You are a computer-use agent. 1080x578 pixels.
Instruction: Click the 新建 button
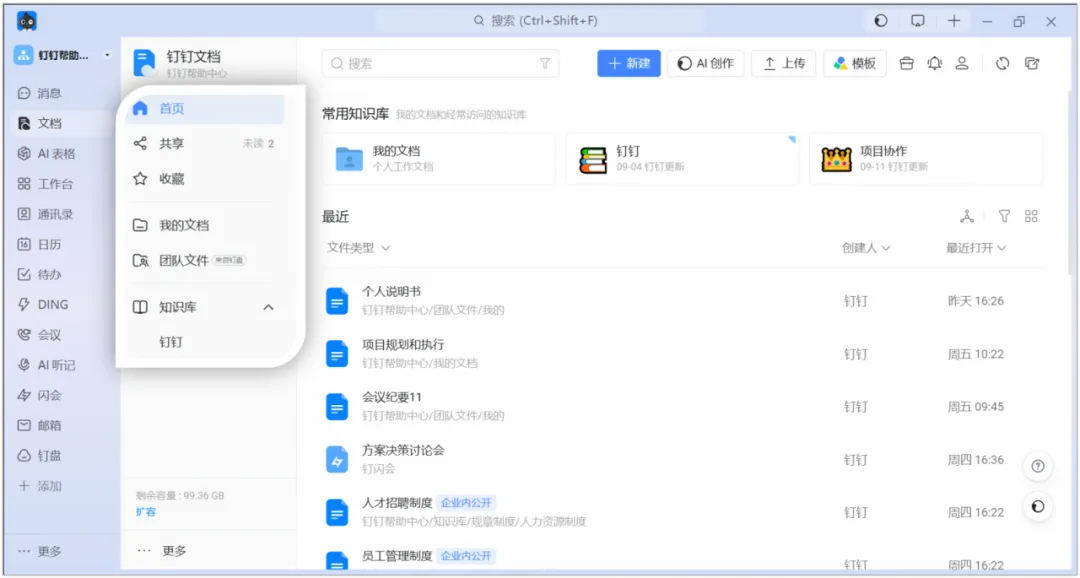(x=629, y=63)
